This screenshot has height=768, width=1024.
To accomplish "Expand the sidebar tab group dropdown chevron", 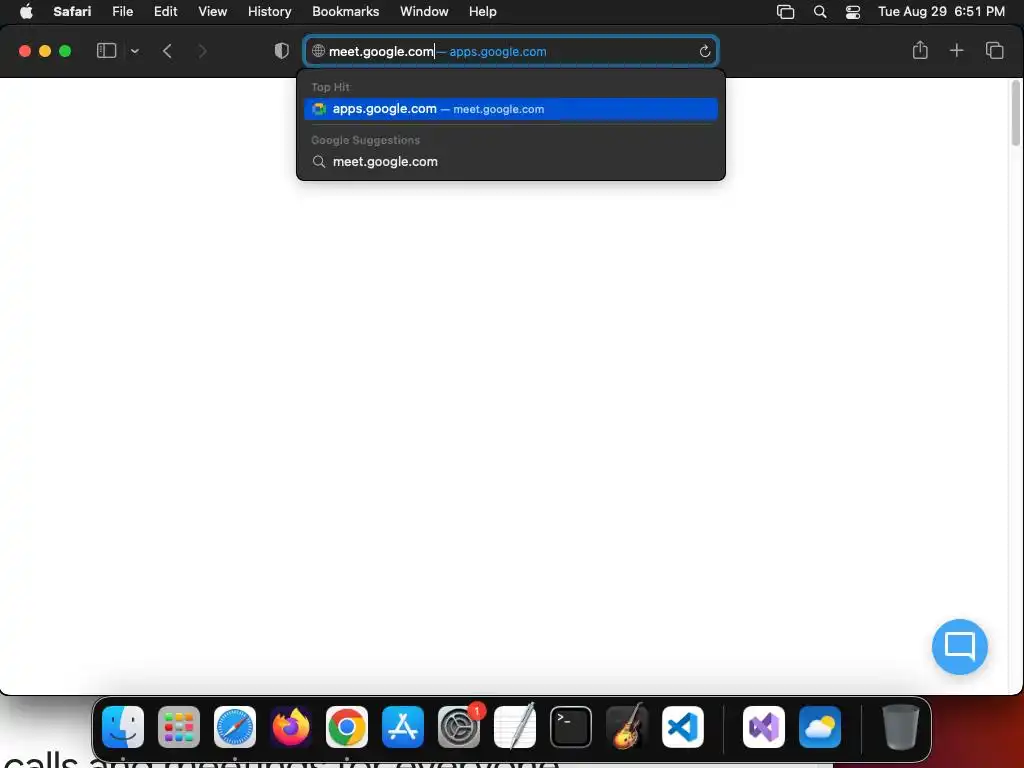I will tap(135, 51).
